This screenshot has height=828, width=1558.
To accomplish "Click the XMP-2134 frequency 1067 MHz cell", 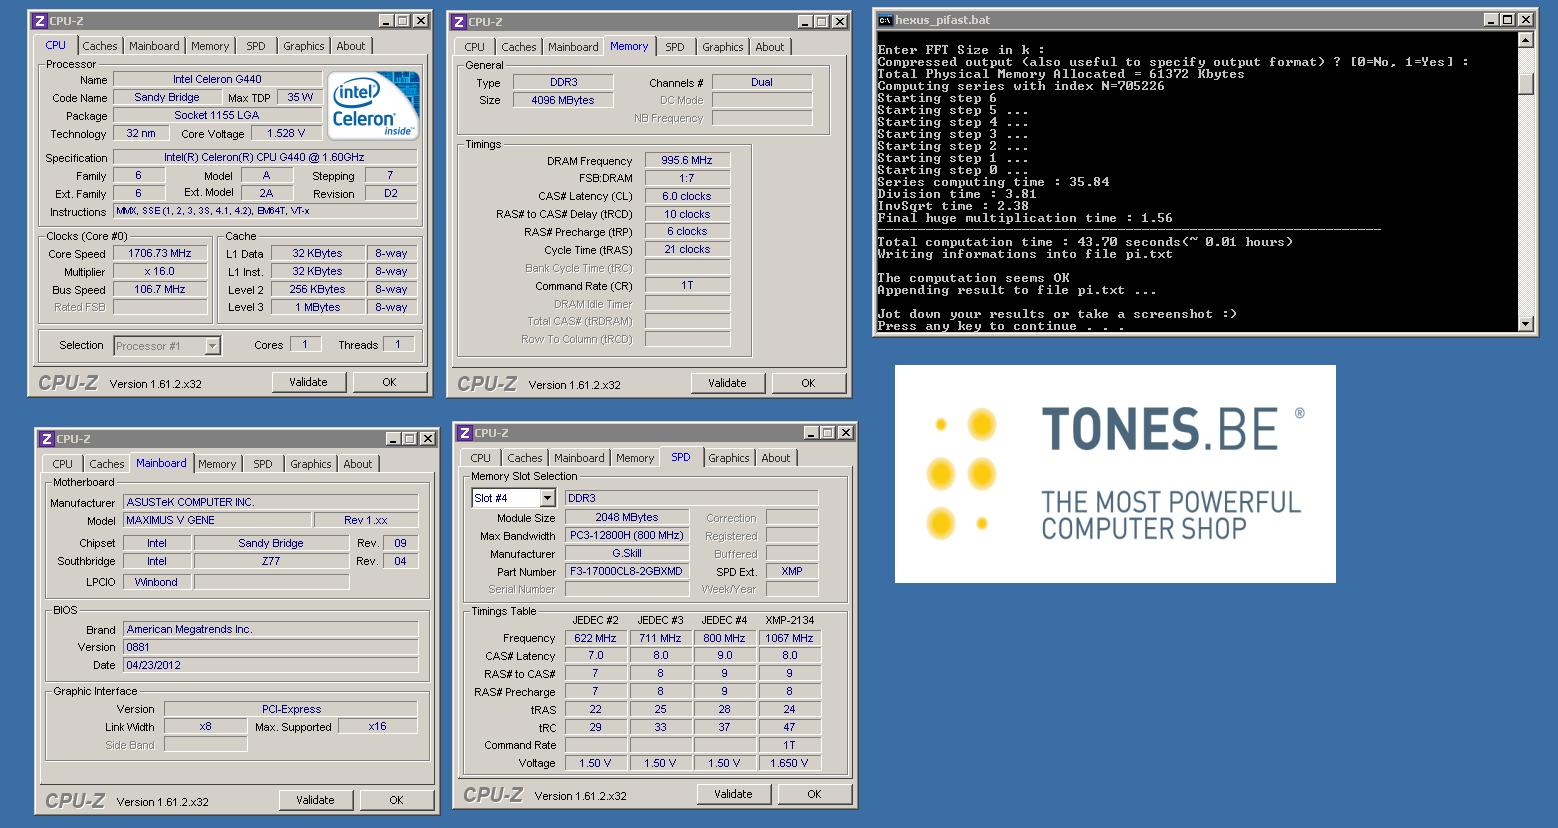I will click(790, 638).
